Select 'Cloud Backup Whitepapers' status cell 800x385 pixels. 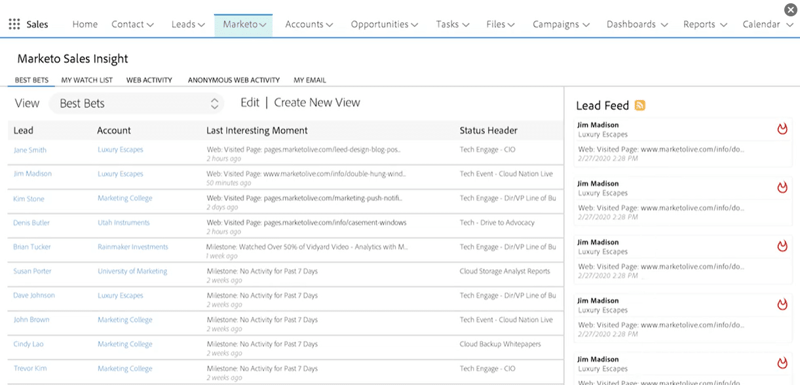coord(500,344)
